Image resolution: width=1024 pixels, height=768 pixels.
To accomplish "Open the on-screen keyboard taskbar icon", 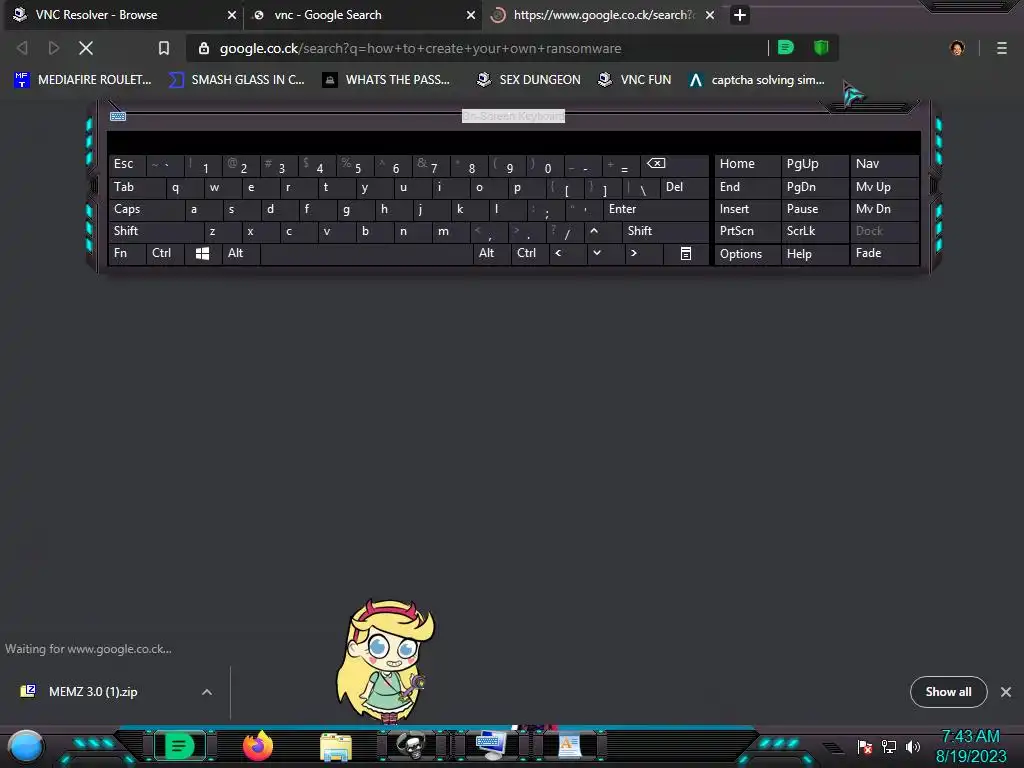I will pyautogui.click(x=490, y=746).
